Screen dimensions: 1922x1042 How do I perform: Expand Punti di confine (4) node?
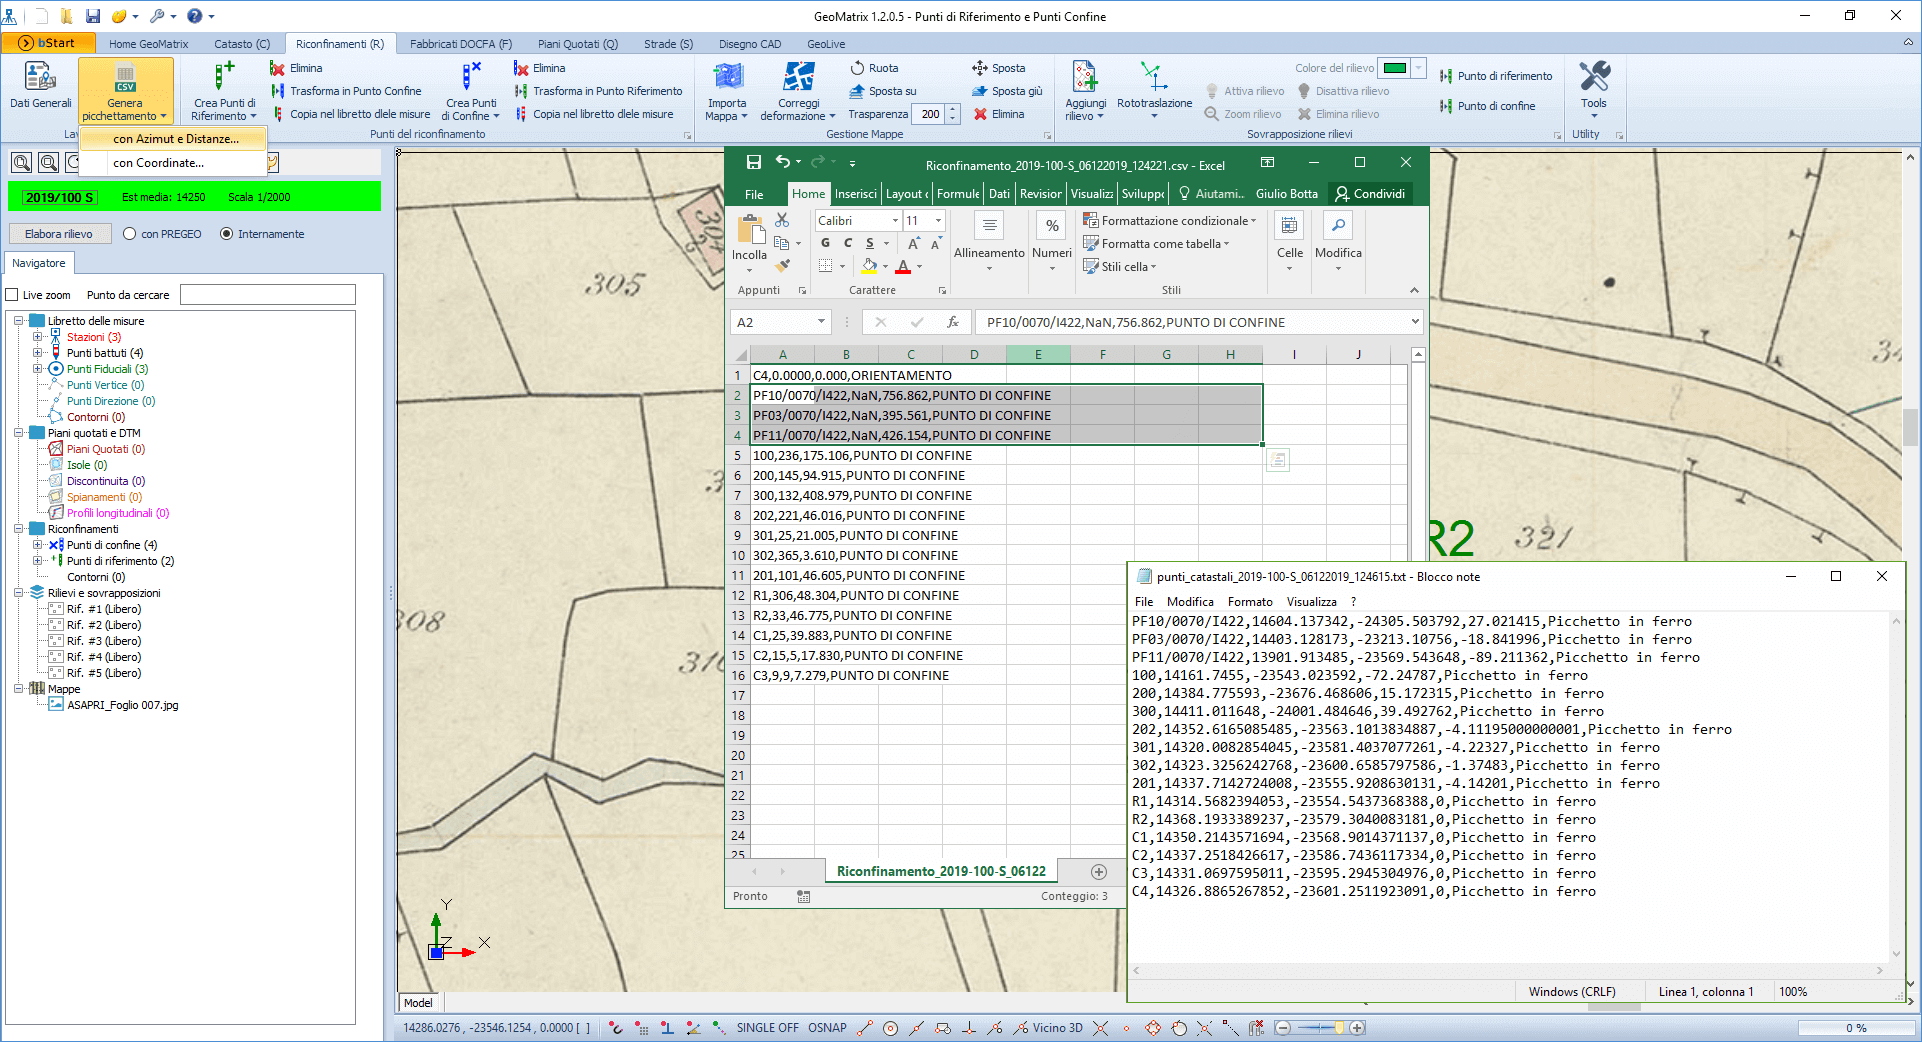pos(37,545)
